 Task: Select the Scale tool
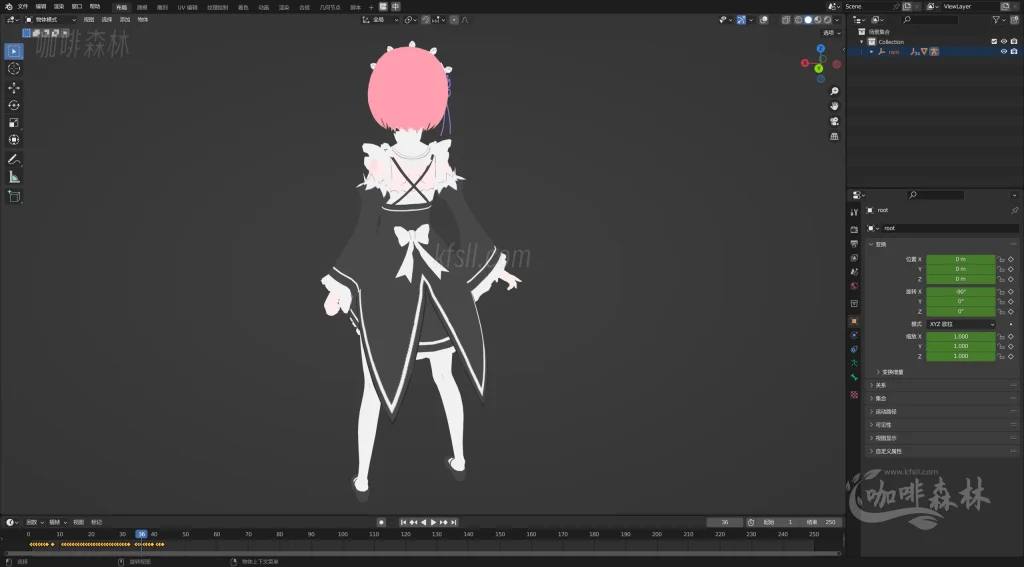(x=14, y=123)
